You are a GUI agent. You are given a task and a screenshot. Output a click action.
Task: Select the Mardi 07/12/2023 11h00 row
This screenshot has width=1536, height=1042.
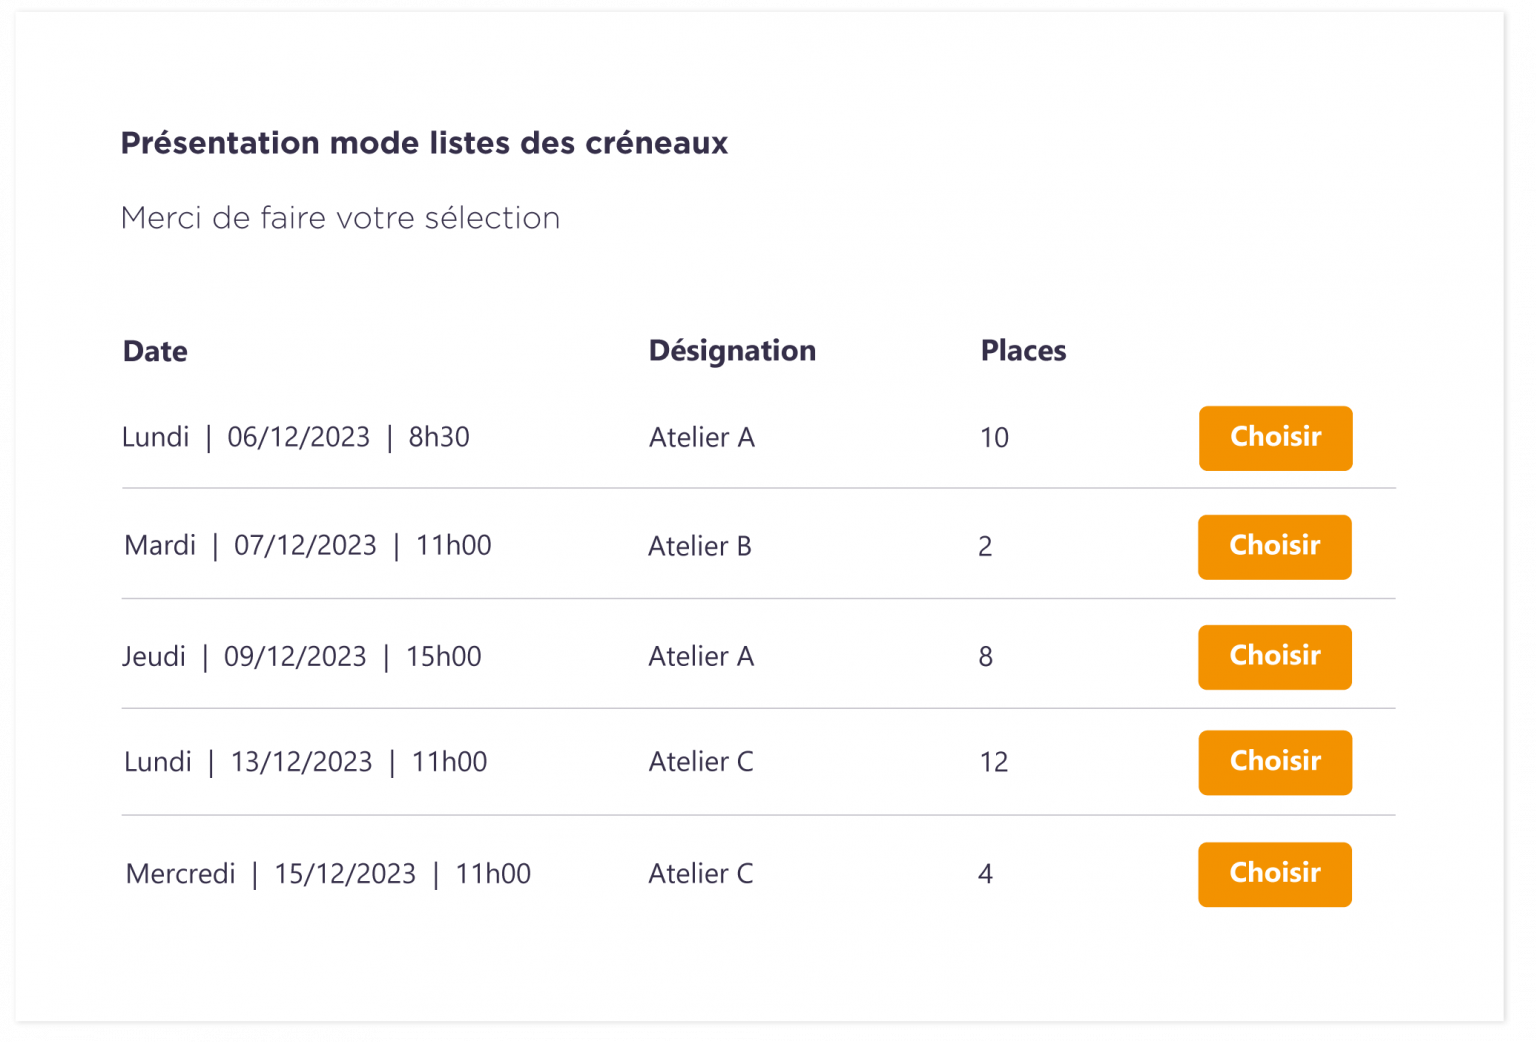point(305,546)
